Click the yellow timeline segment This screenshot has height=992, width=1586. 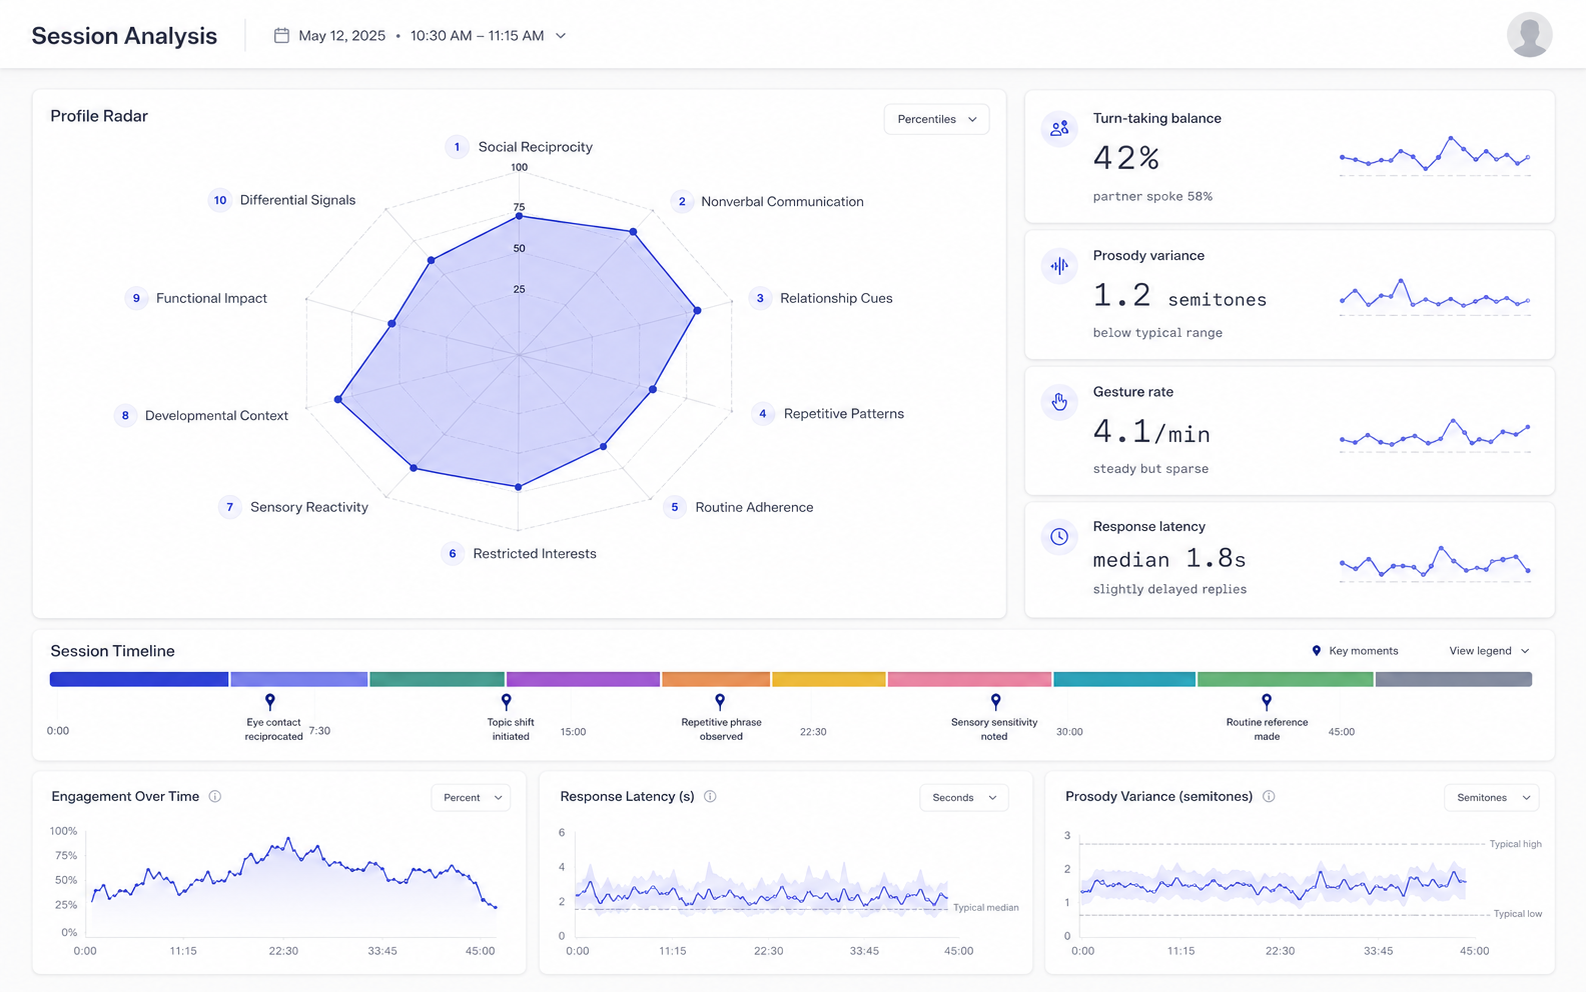click(829, 679)
